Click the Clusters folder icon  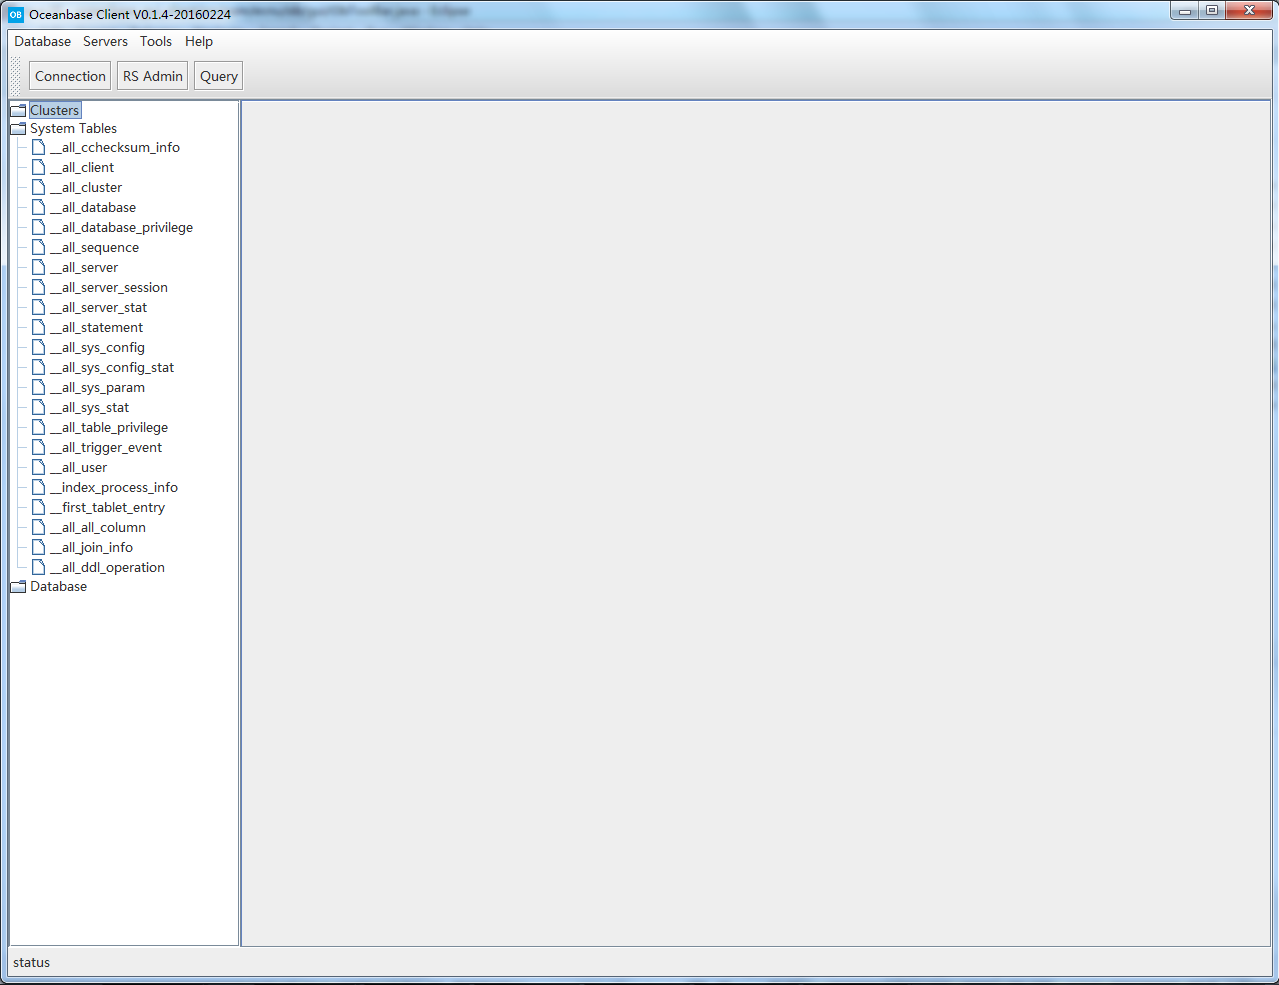click(x=18, y=110)
